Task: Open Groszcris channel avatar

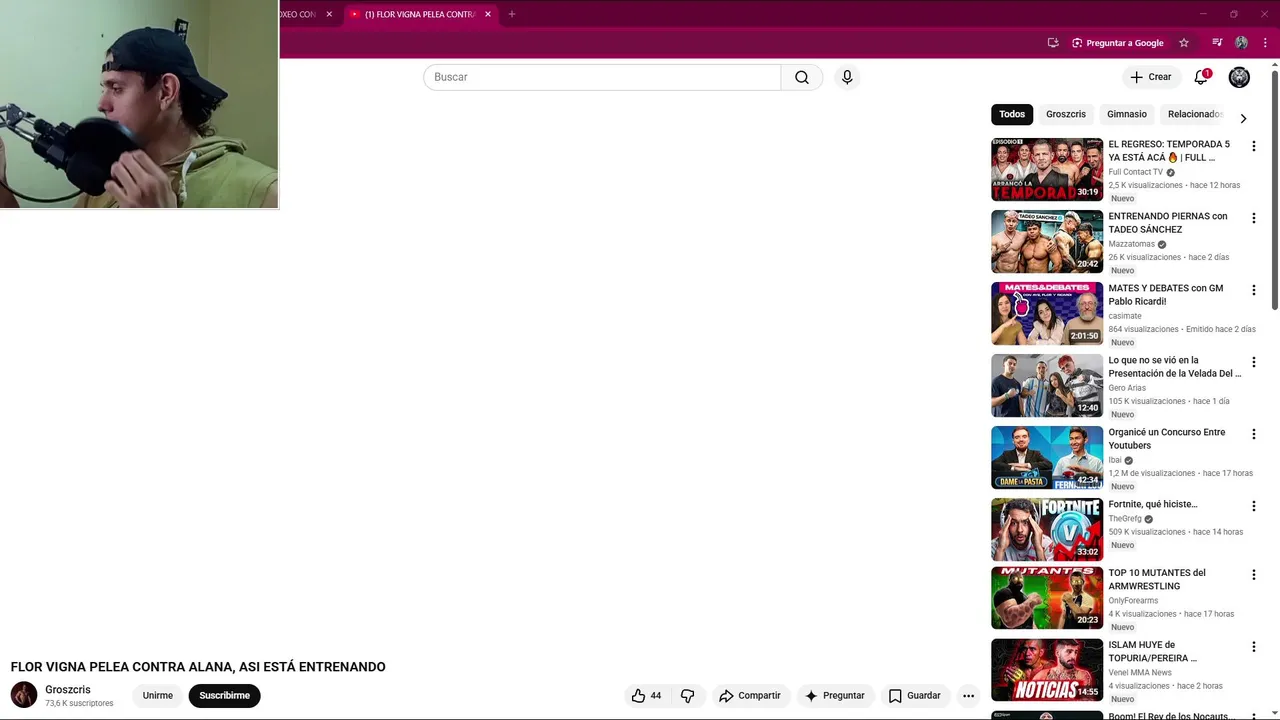Action: click(24, 695)
